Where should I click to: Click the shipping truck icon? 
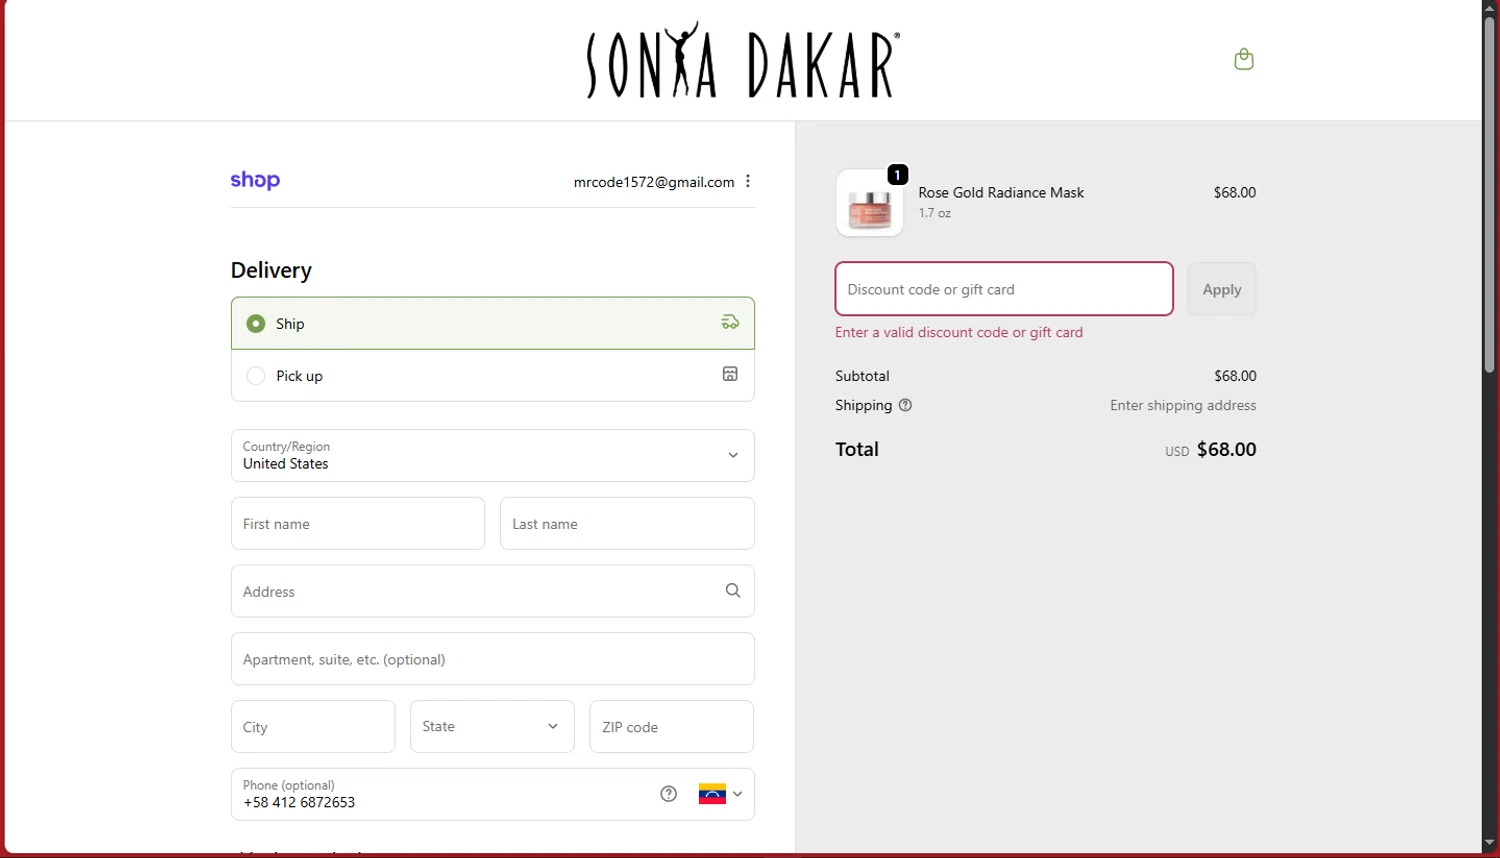click(731, 322)
